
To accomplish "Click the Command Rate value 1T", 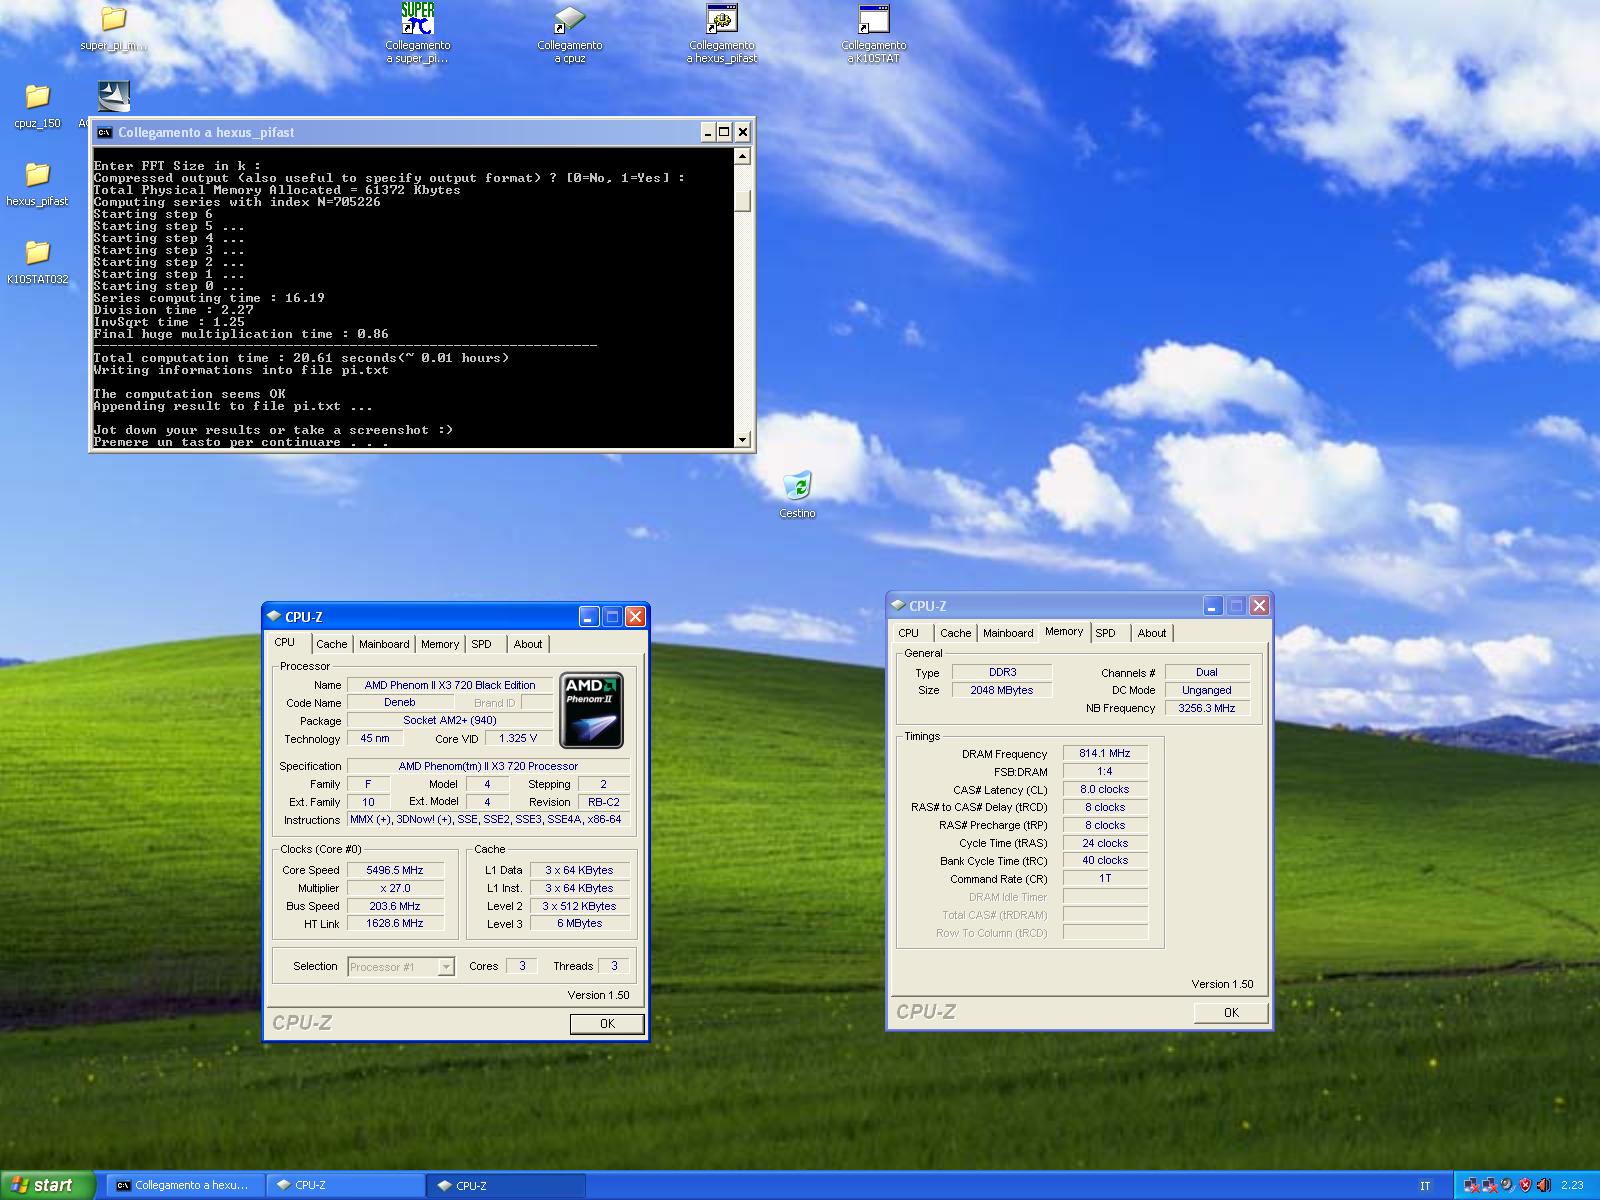I will tap(1105, 879).
